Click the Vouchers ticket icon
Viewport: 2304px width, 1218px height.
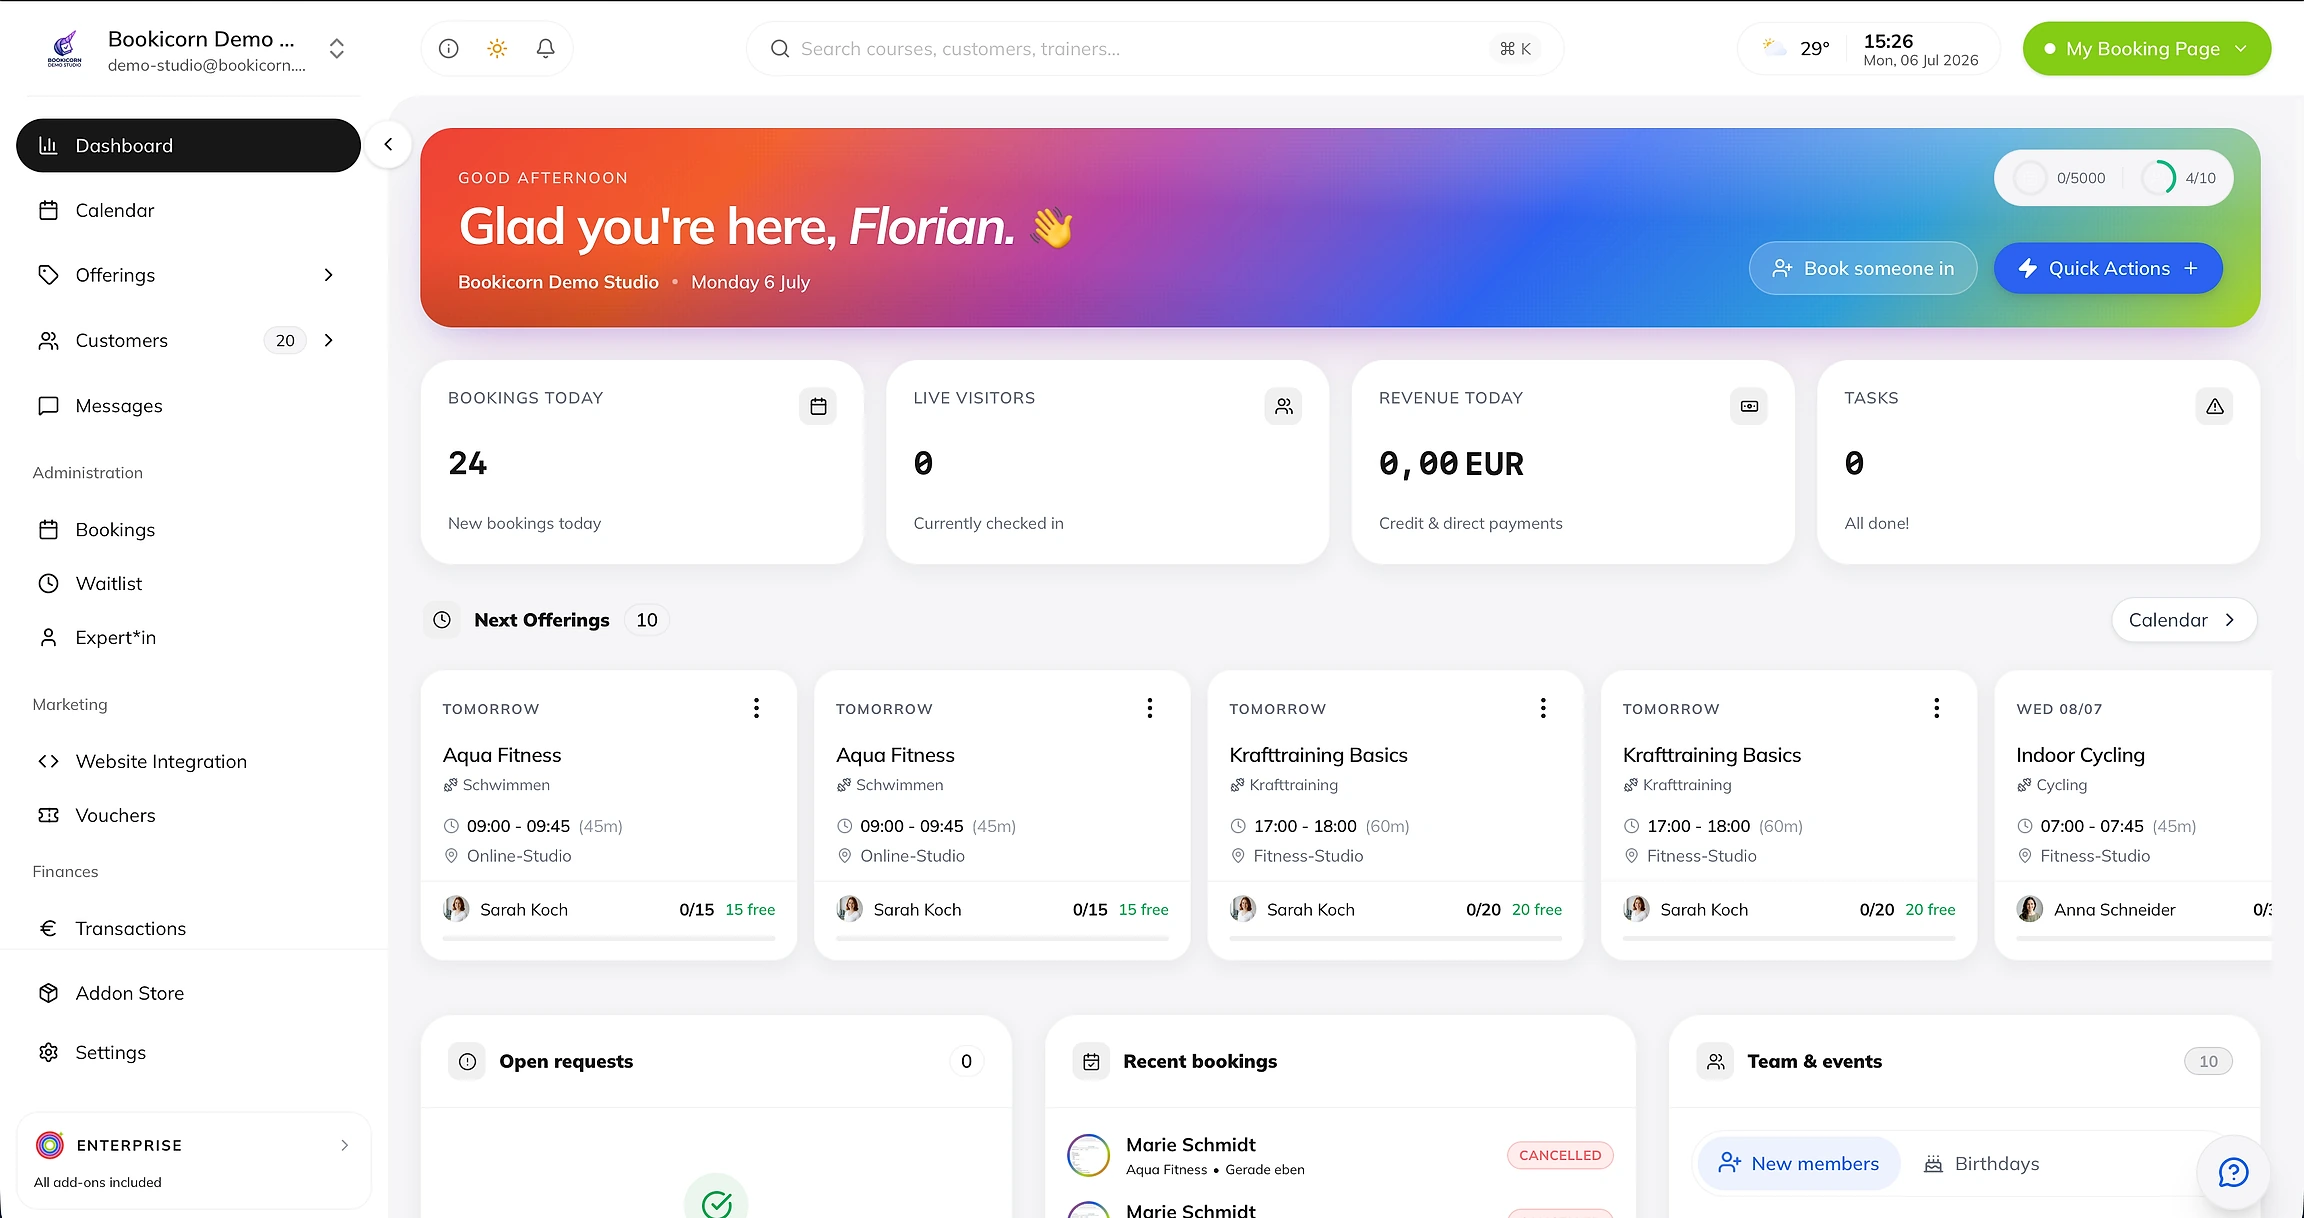tap(48, 815)
